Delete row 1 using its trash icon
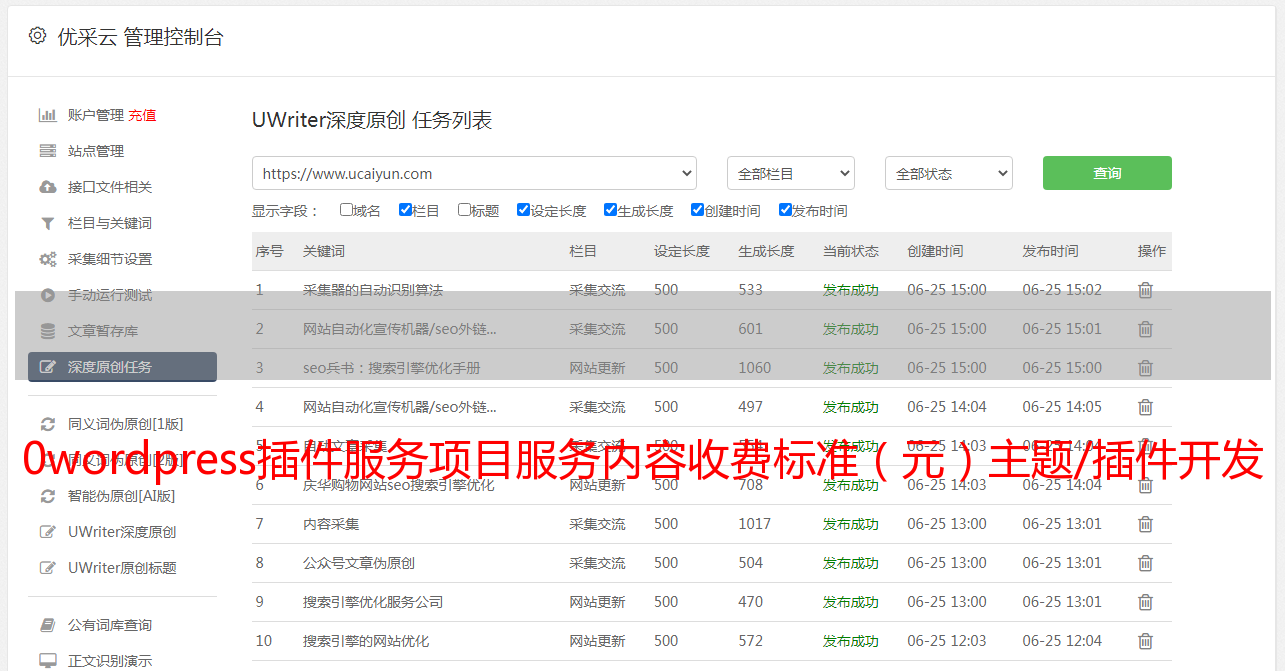 click(x=1145, y=290)
